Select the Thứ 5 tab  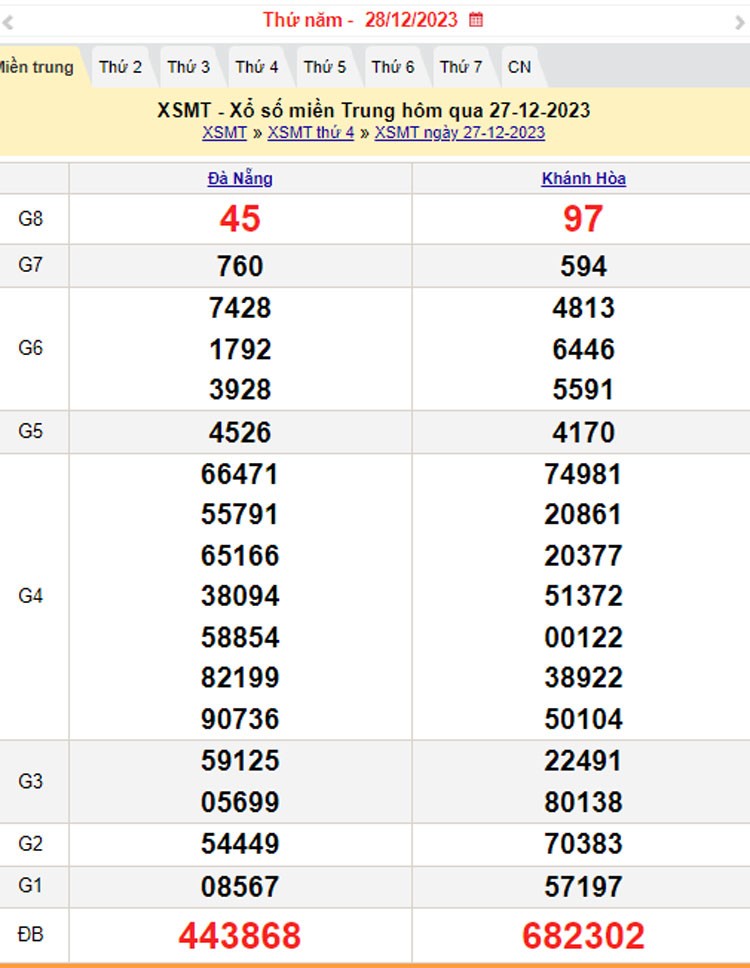pyautogui.click(x=325, y=68)
